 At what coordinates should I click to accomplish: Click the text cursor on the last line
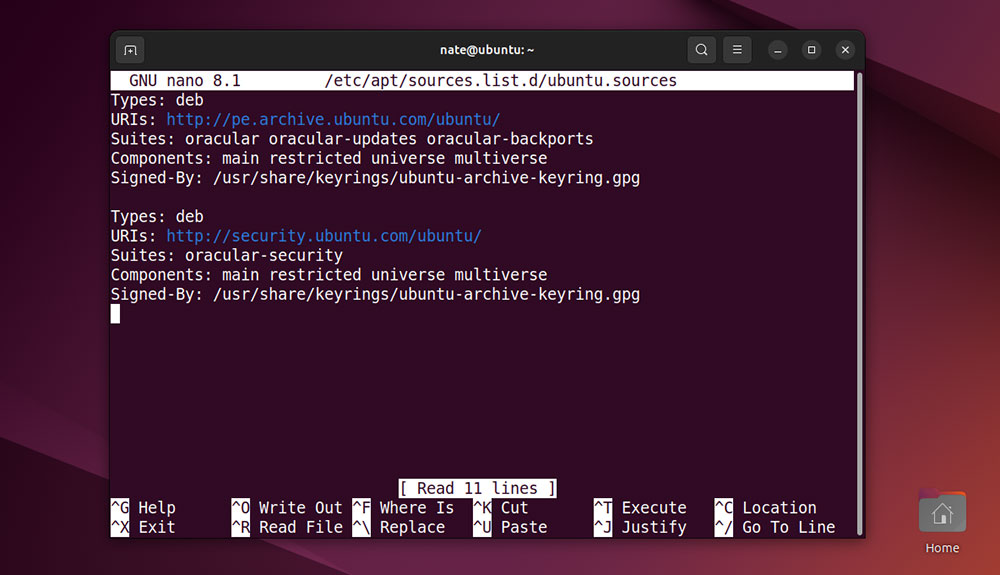[115, 314]
